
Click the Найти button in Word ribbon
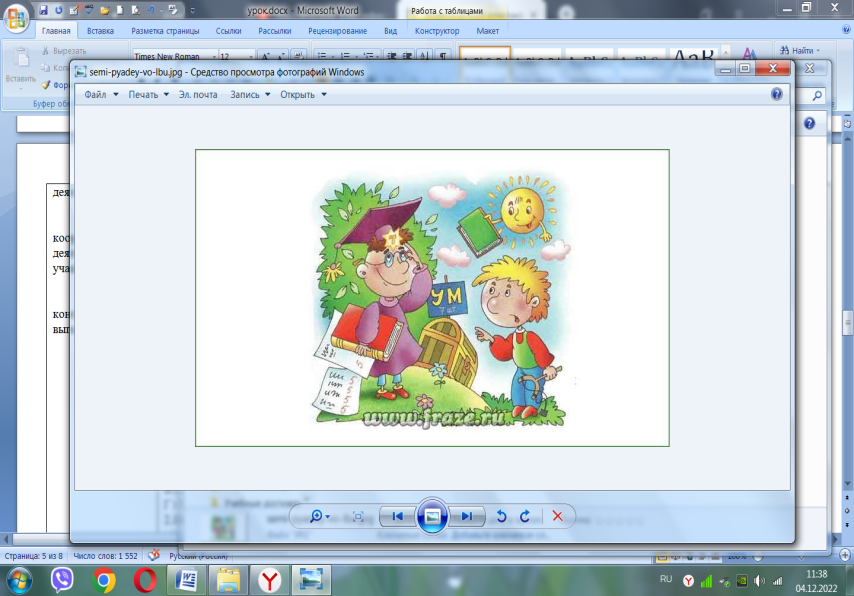point(800,51)
